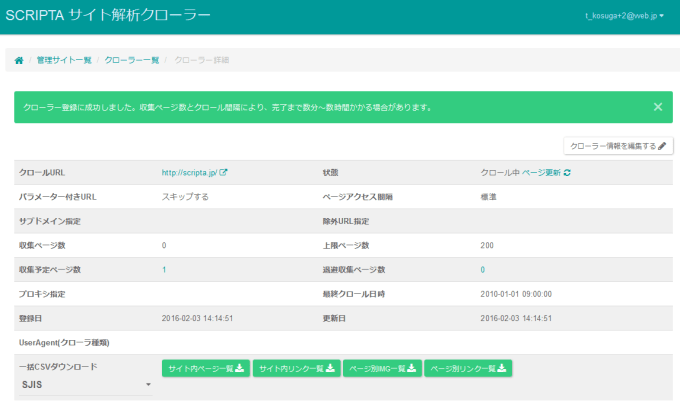Click download icon on ページ別リンク一覧 button
Image resolution: width=680 pixels, height=404 pixels.
click(503, 369)
